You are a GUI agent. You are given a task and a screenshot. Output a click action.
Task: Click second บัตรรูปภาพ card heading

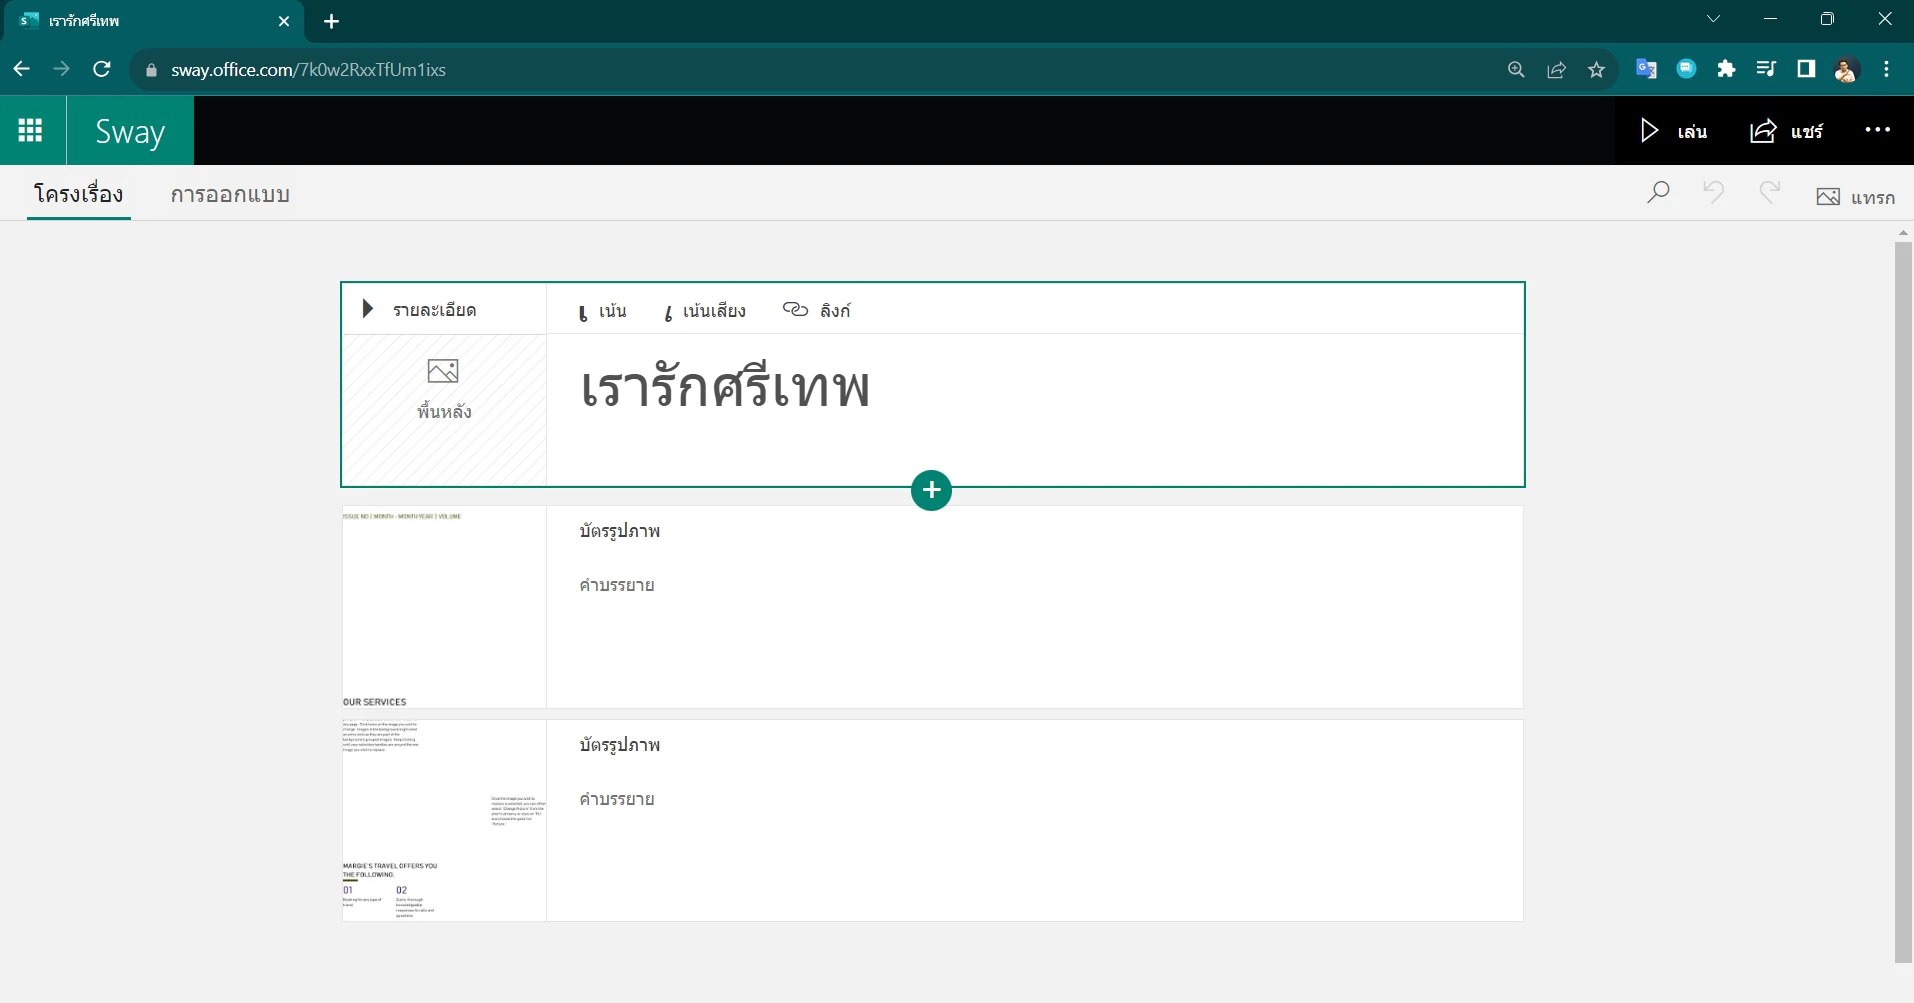click(620, 745)
